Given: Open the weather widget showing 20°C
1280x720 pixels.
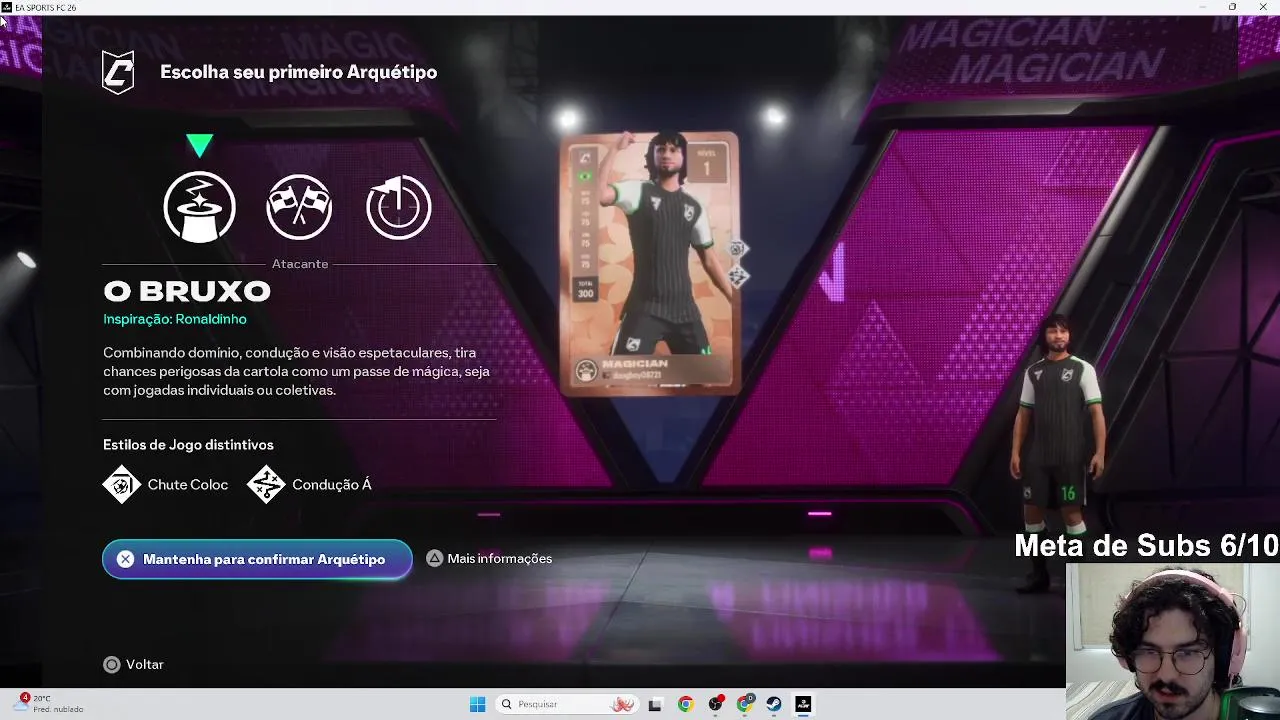Looking at the screenshot, I should 48,703.
